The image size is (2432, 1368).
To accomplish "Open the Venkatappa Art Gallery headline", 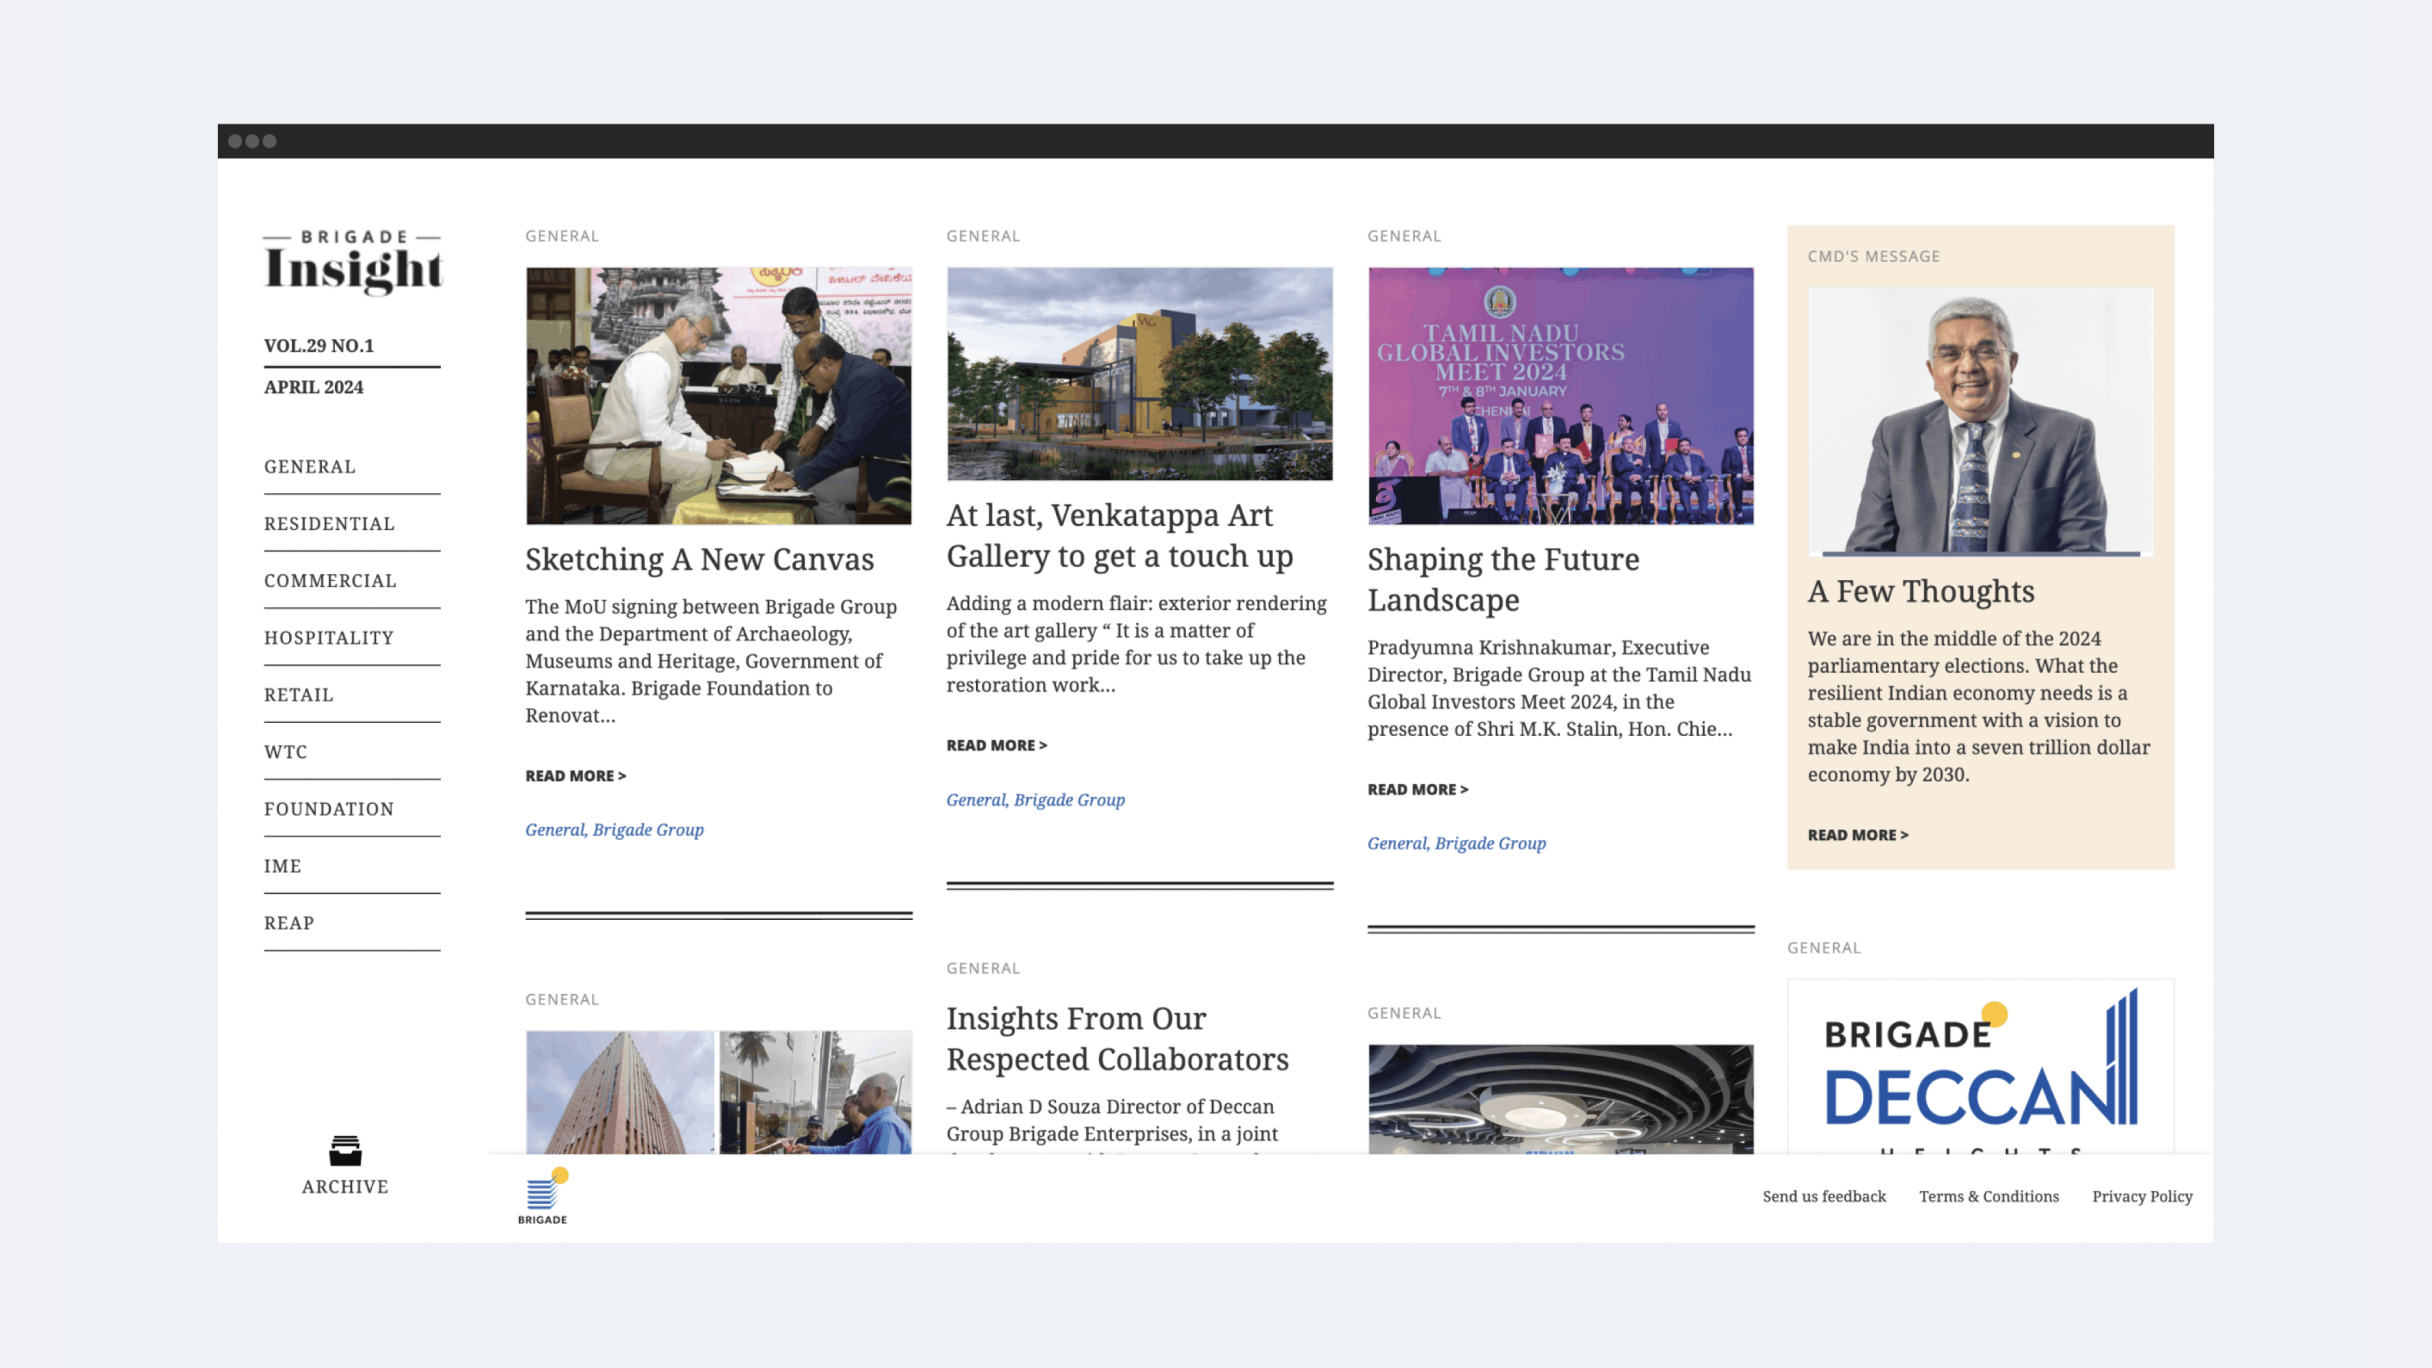I will pos(1120,535).
